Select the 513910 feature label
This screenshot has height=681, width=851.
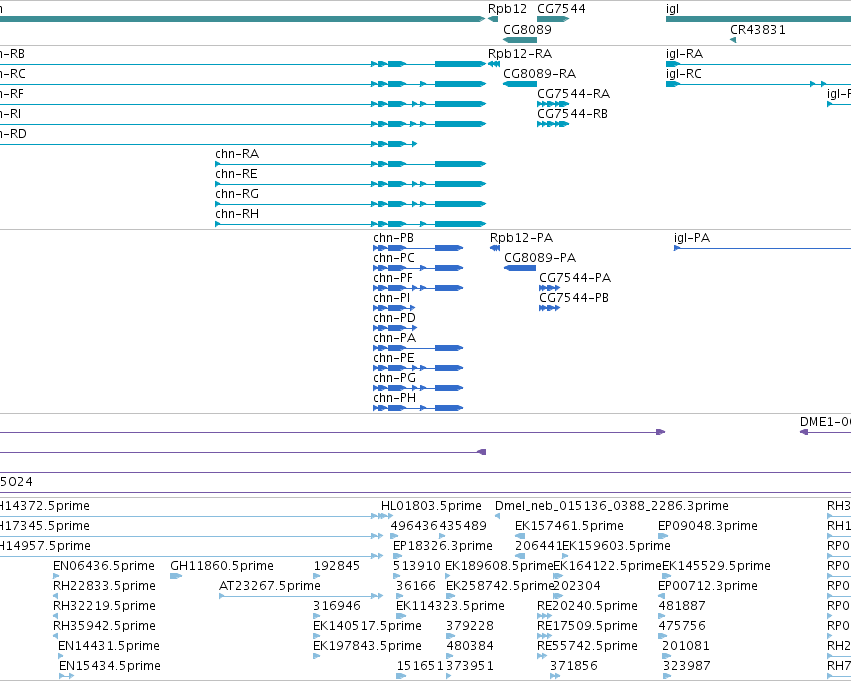coord(417,566)
